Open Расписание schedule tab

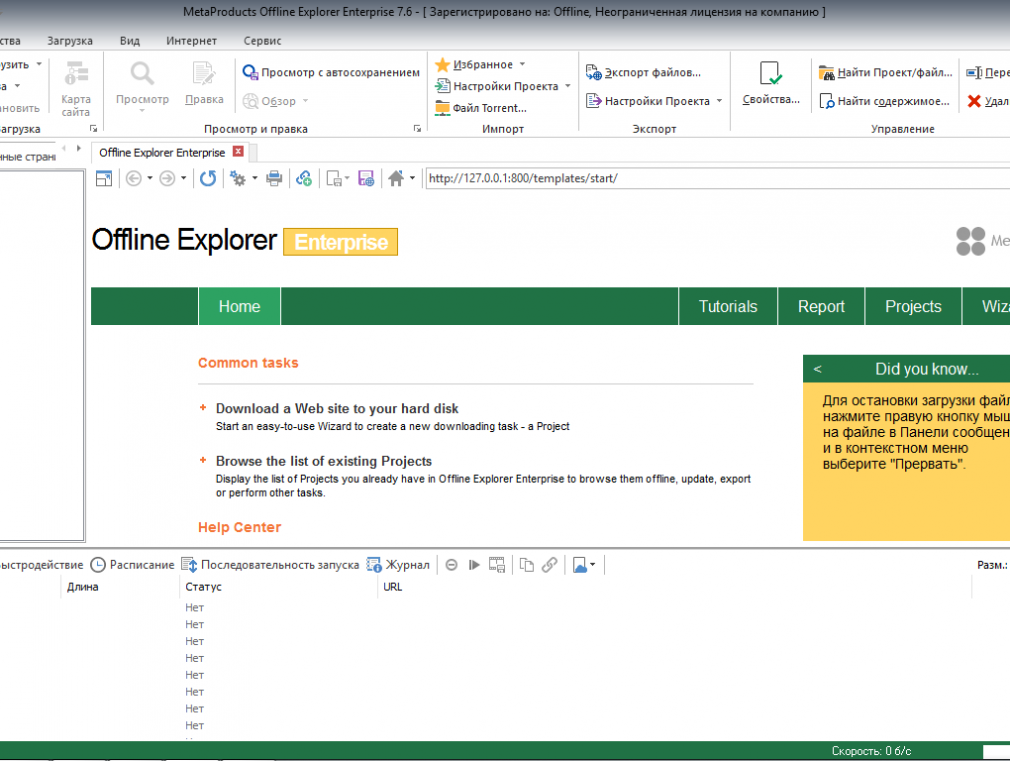coord(133,565)
